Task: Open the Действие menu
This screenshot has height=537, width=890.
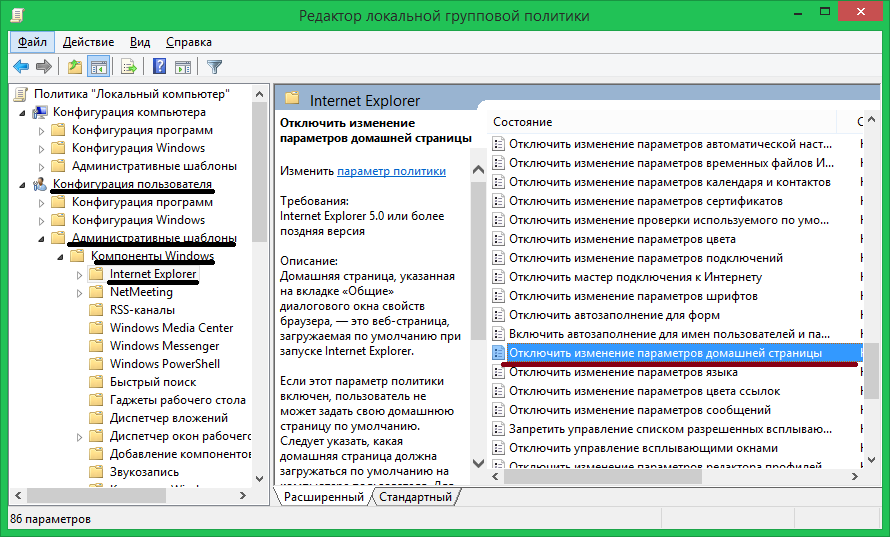Action: pos(88,42)
